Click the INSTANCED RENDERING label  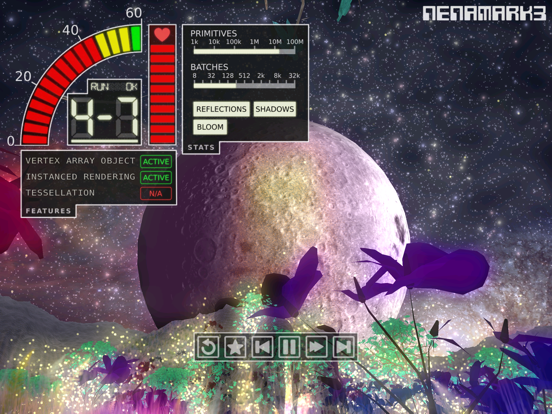pos(80,177)
